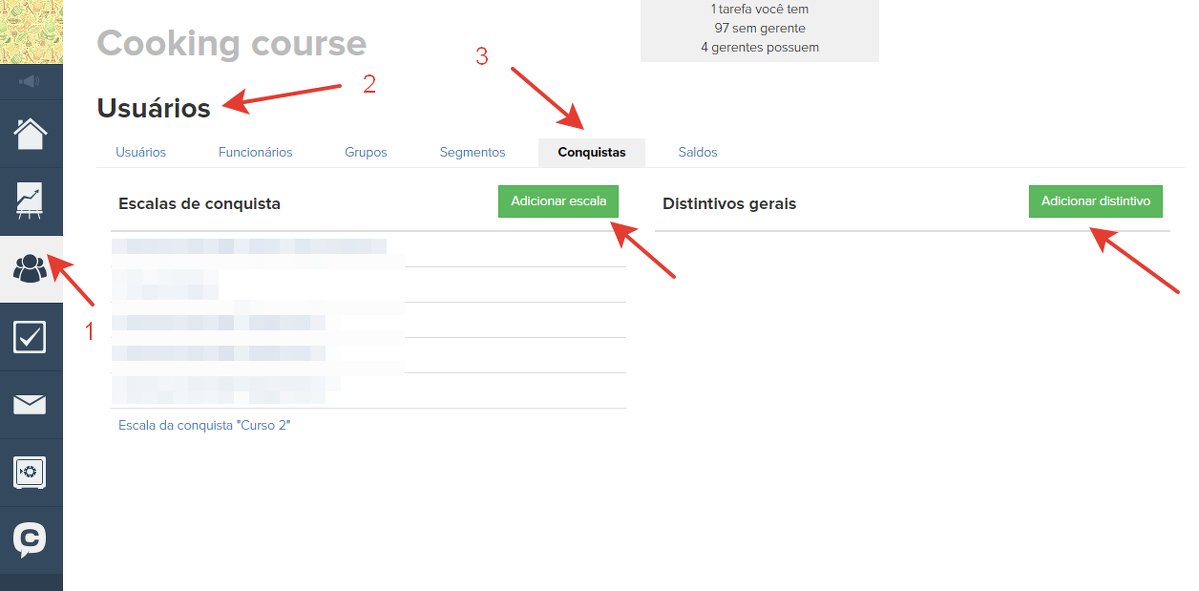Screen dimensions: 1199x591
Task: Click the "97 sem gerente" text
Action: pos(759,28)
